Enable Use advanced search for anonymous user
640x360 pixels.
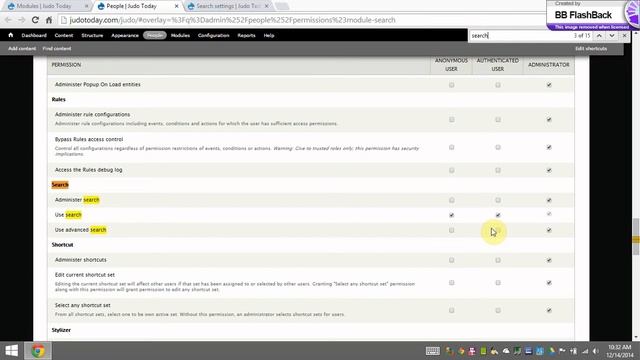(x=451, y=230)
